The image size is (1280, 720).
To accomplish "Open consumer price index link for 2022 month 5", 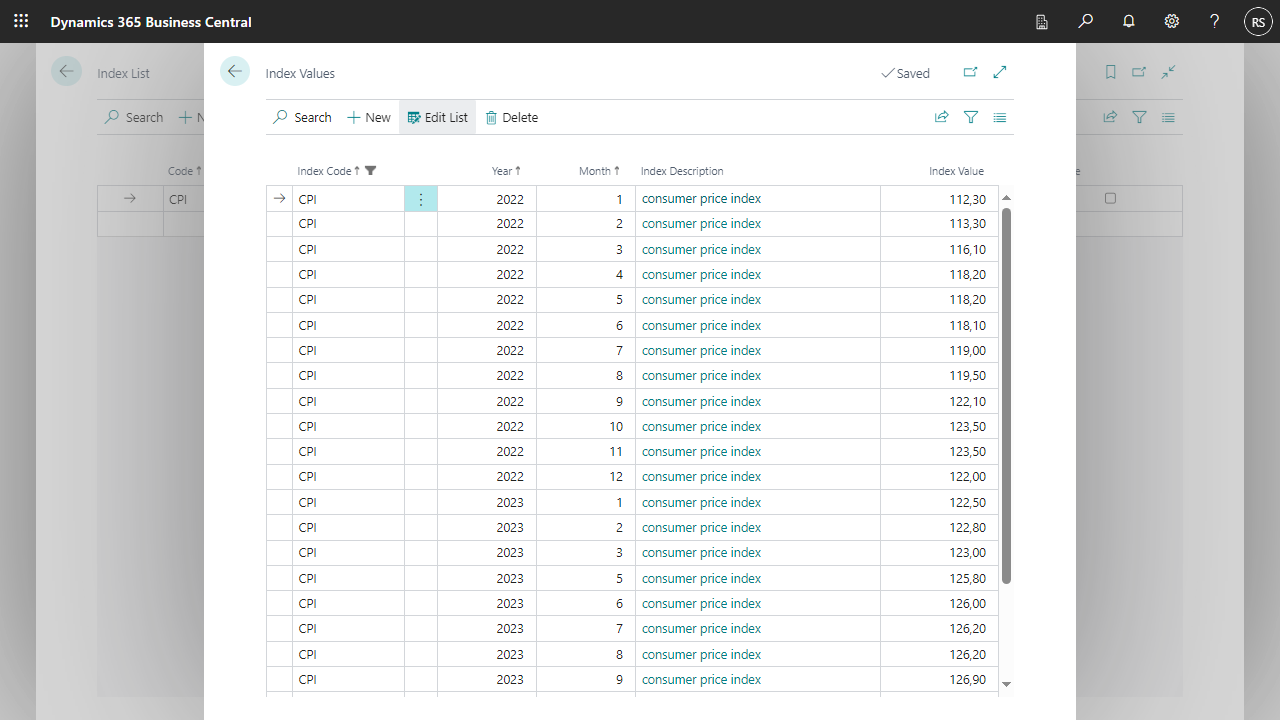I will (701, 300).
